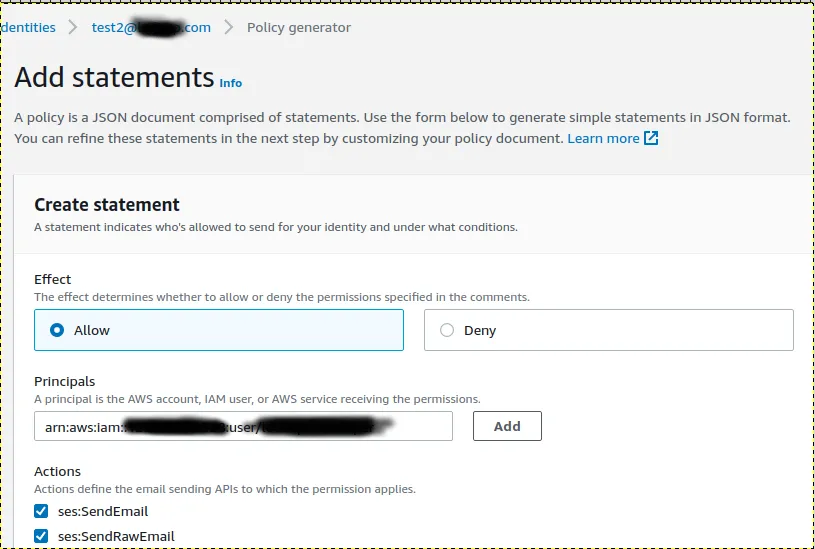This screenshot has width=815, height=549.
Task: Open the Info link beside Add statements
Action: pos(231,83)
